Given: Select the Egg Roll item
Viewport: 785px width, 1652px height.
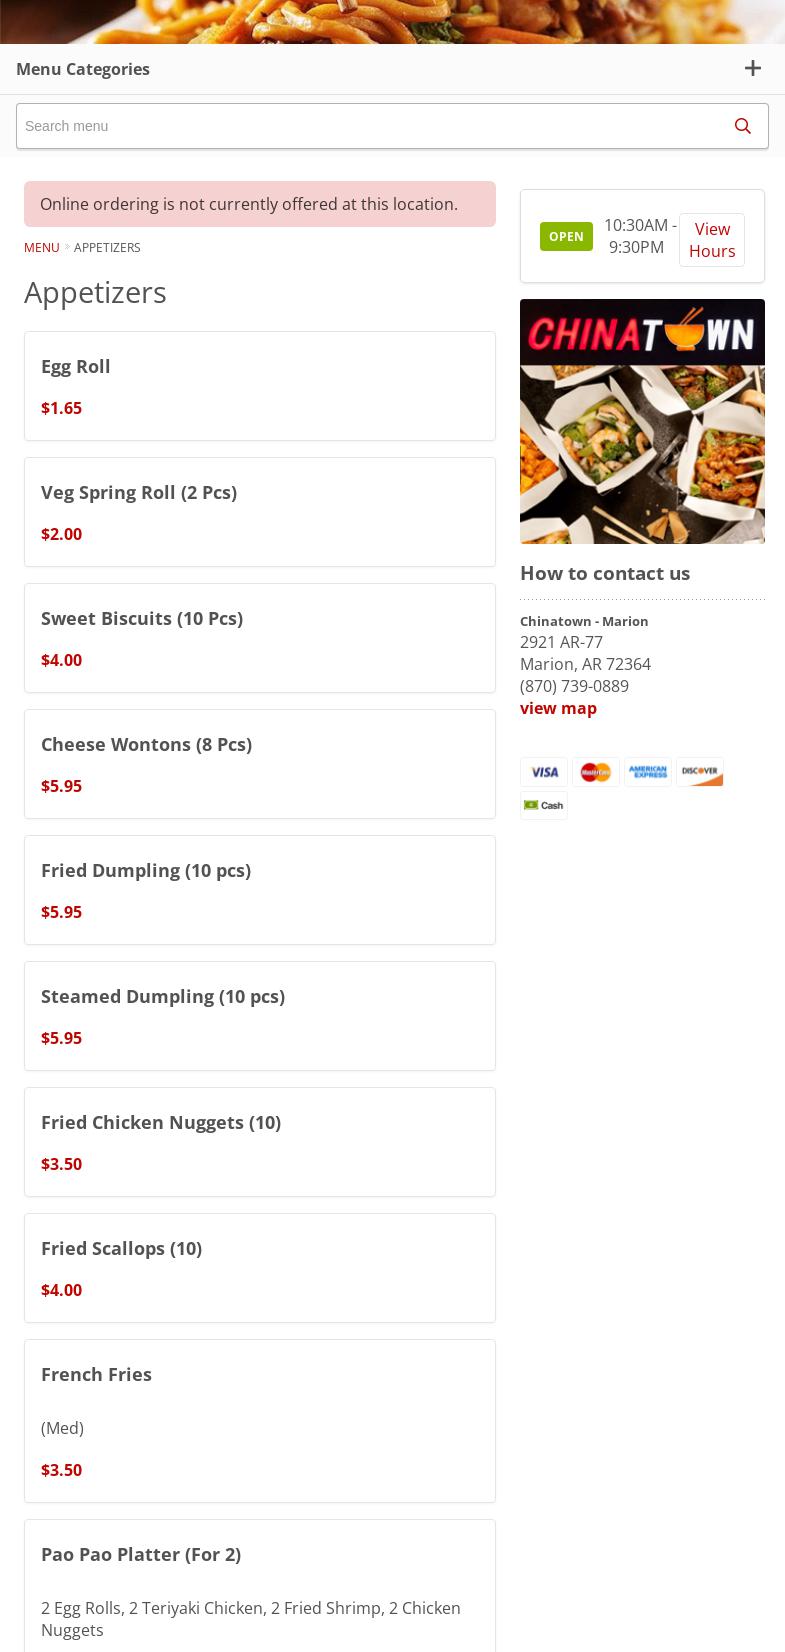Looking at the screenshot, I should [260, 386].
